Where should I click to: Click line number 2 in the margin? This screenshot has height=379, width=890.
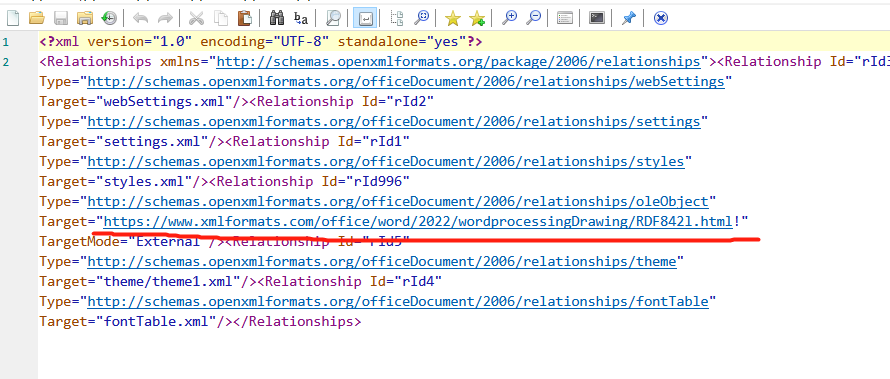tap(5, 62)
